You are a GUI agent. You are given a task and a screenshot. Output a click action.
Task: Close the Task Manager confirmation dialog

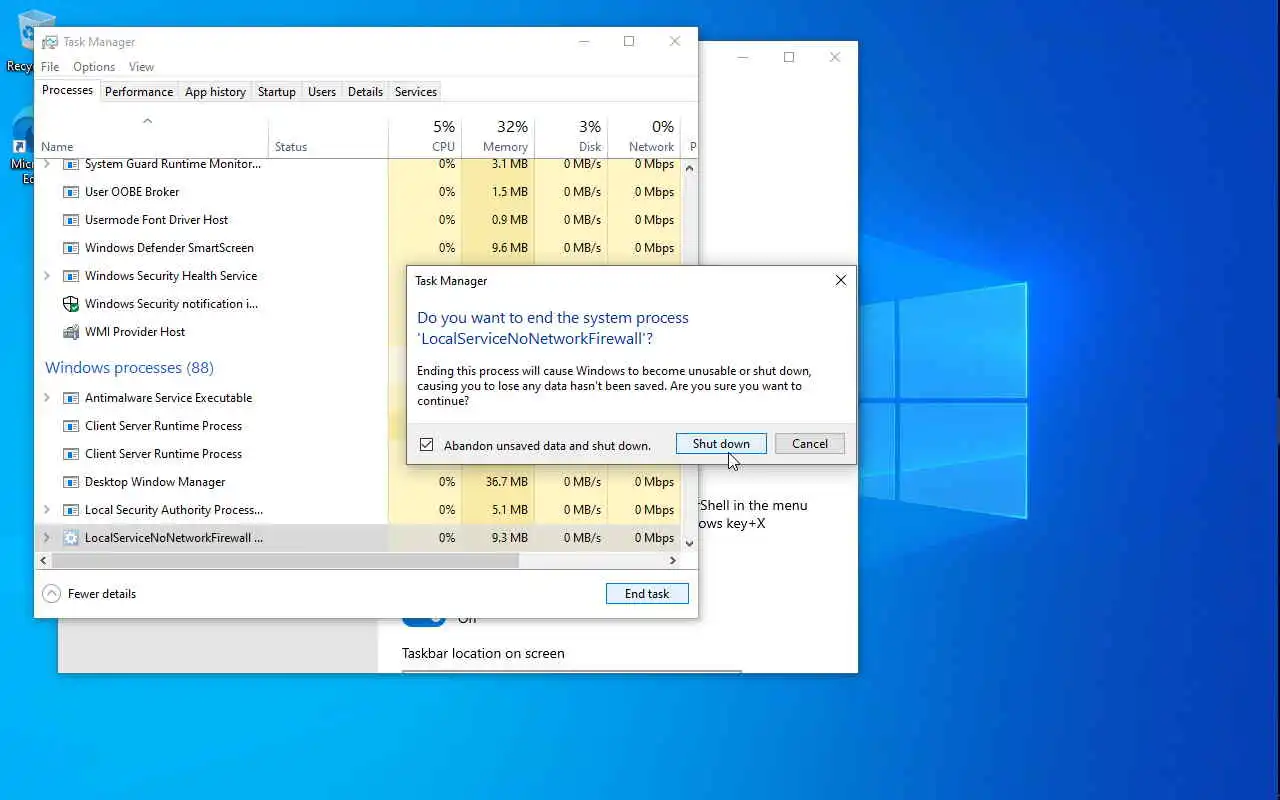[841, 281]
